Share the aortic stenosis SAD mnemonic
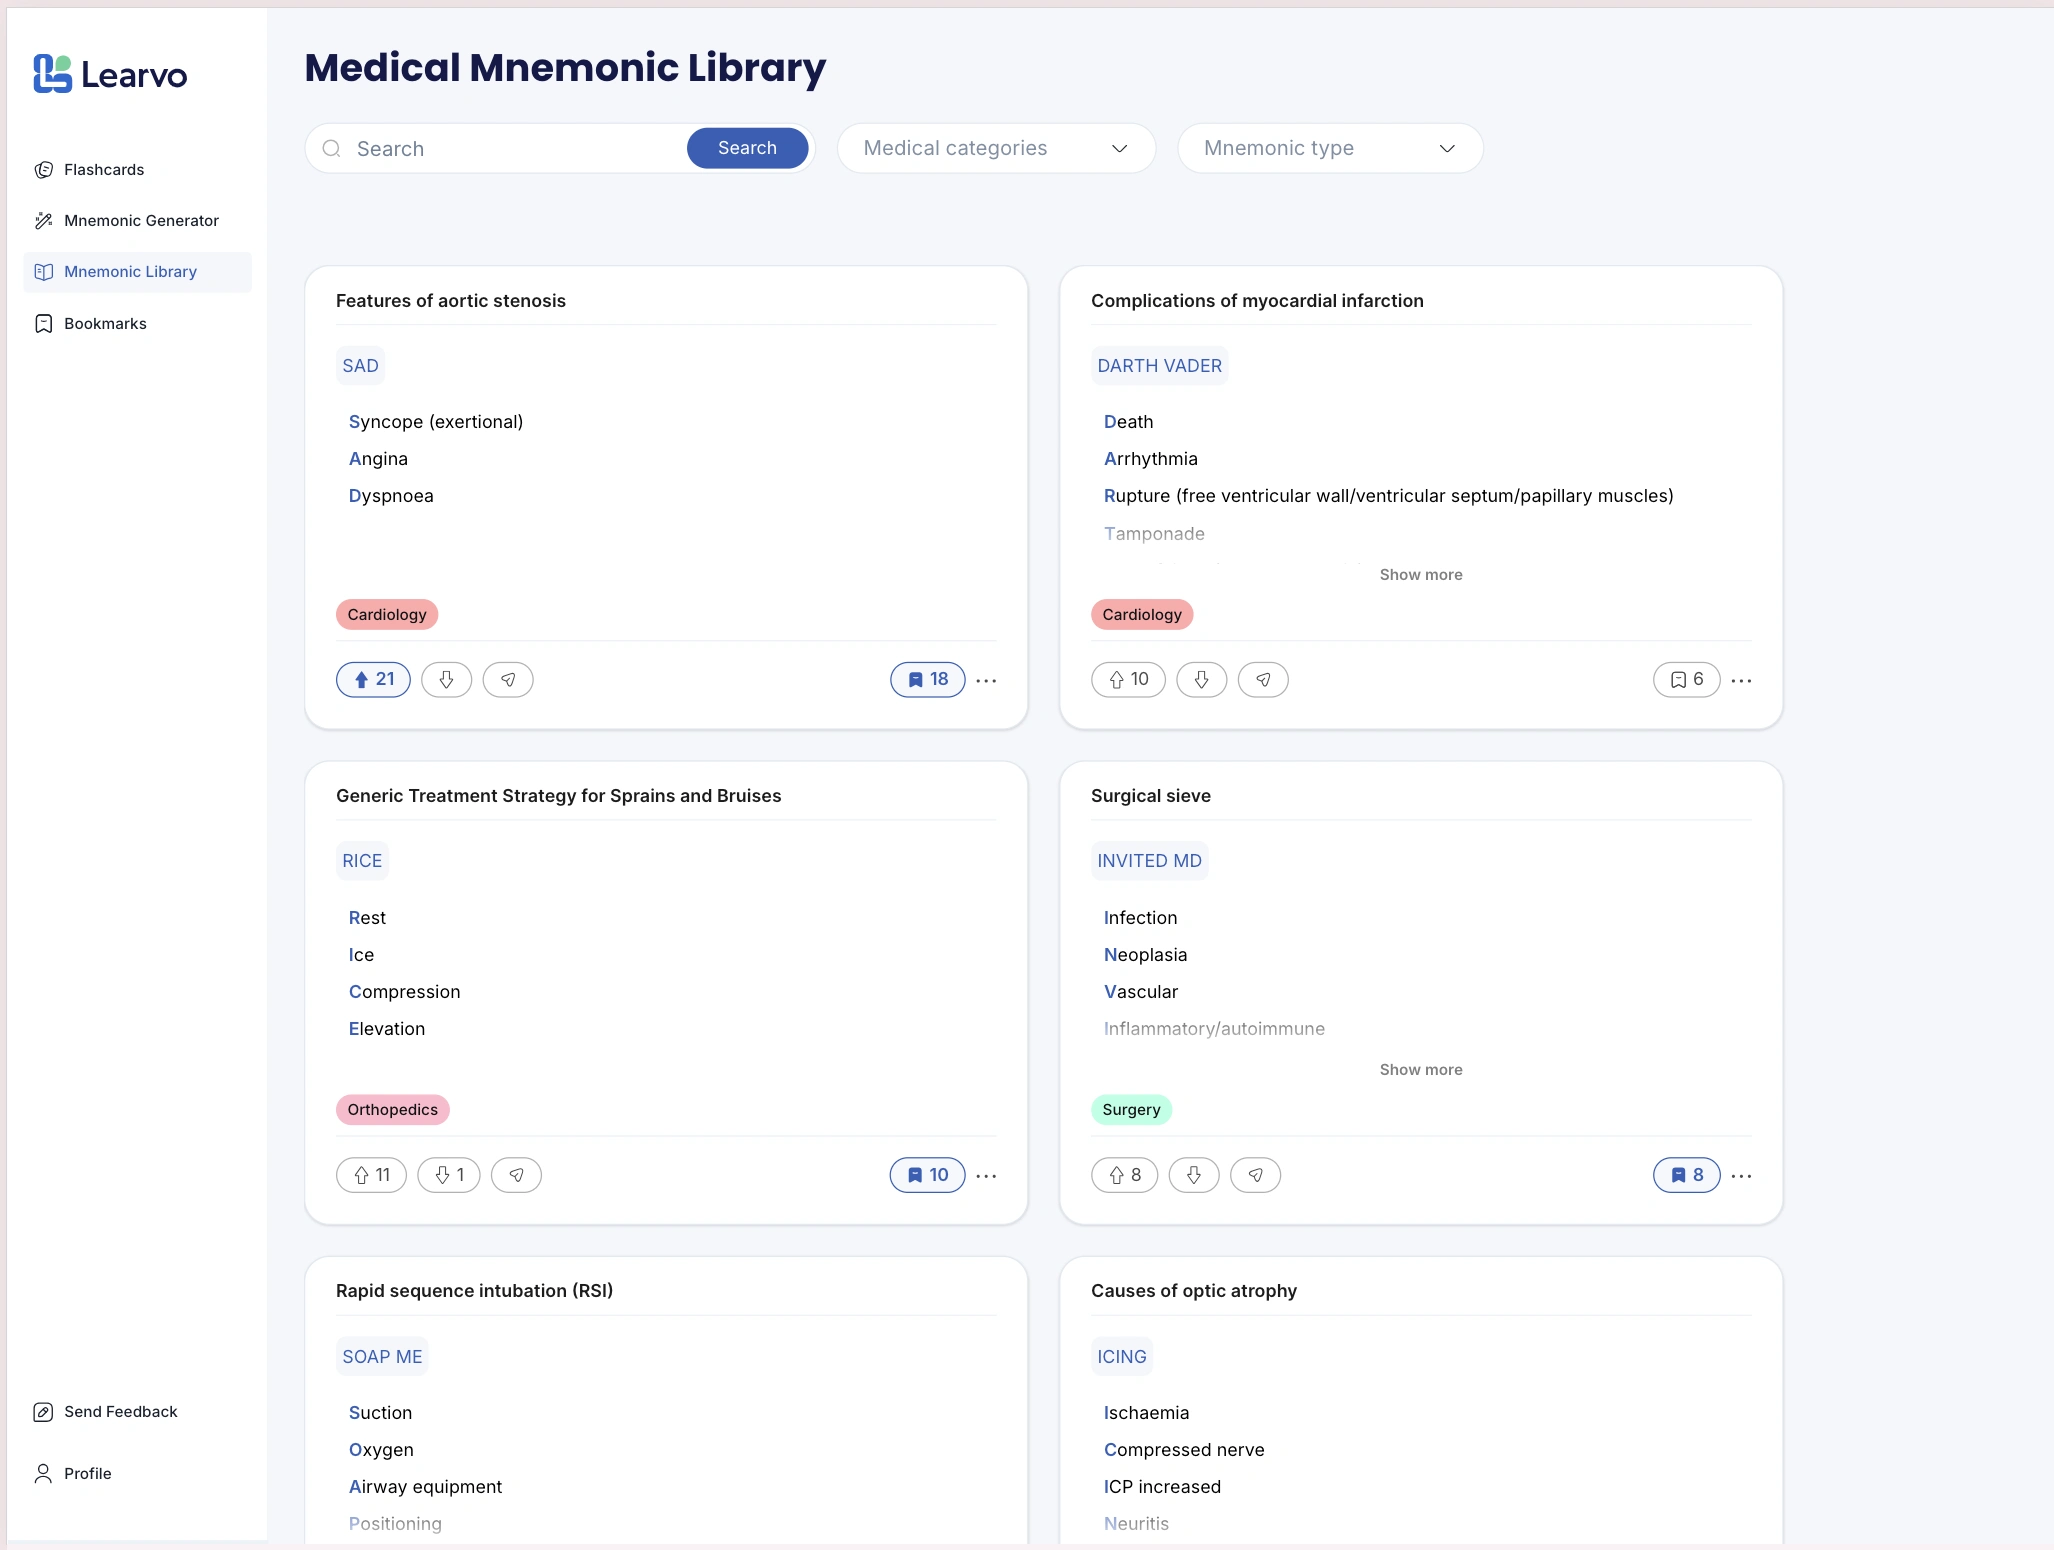The width and height of the screenshot is (2054, 1550). 508,680
